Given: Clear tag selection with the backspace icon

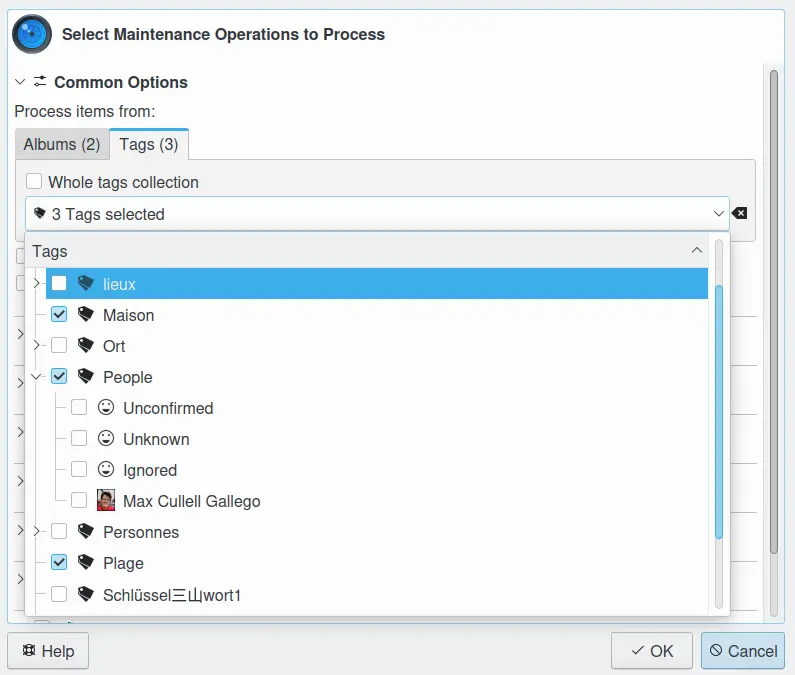Looking at the screenshot, I should click(740, 214).
